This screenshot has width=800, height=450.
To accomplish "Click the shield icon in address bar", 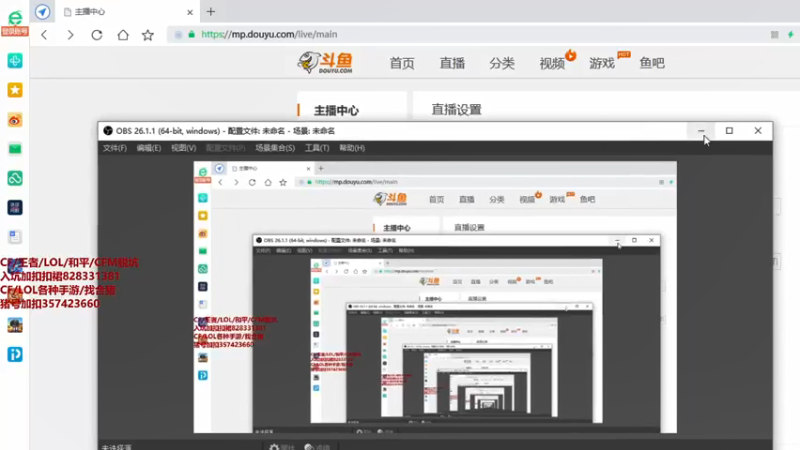I will (x=178, y=34).
